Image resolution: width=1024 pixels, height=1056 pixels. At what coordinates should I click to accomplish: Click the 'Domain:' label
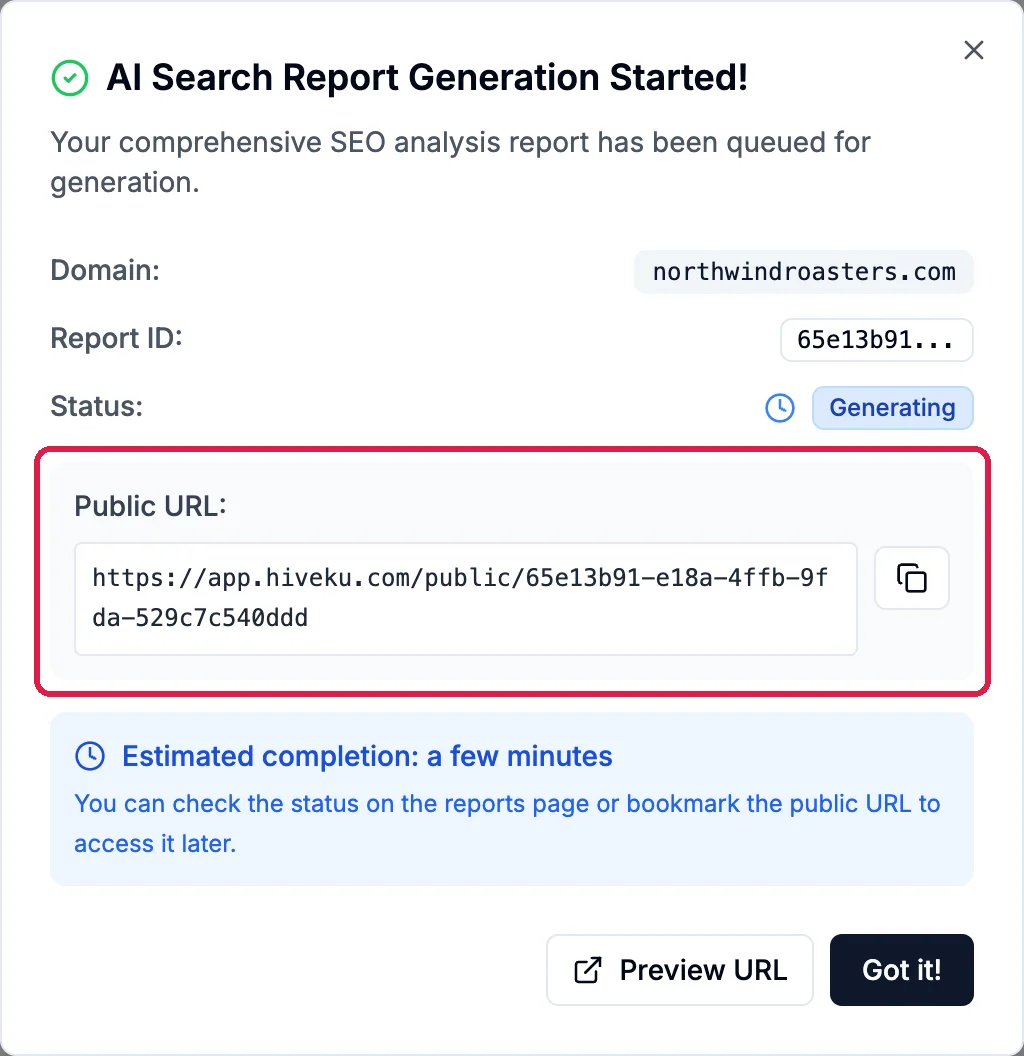pos(105,270)
